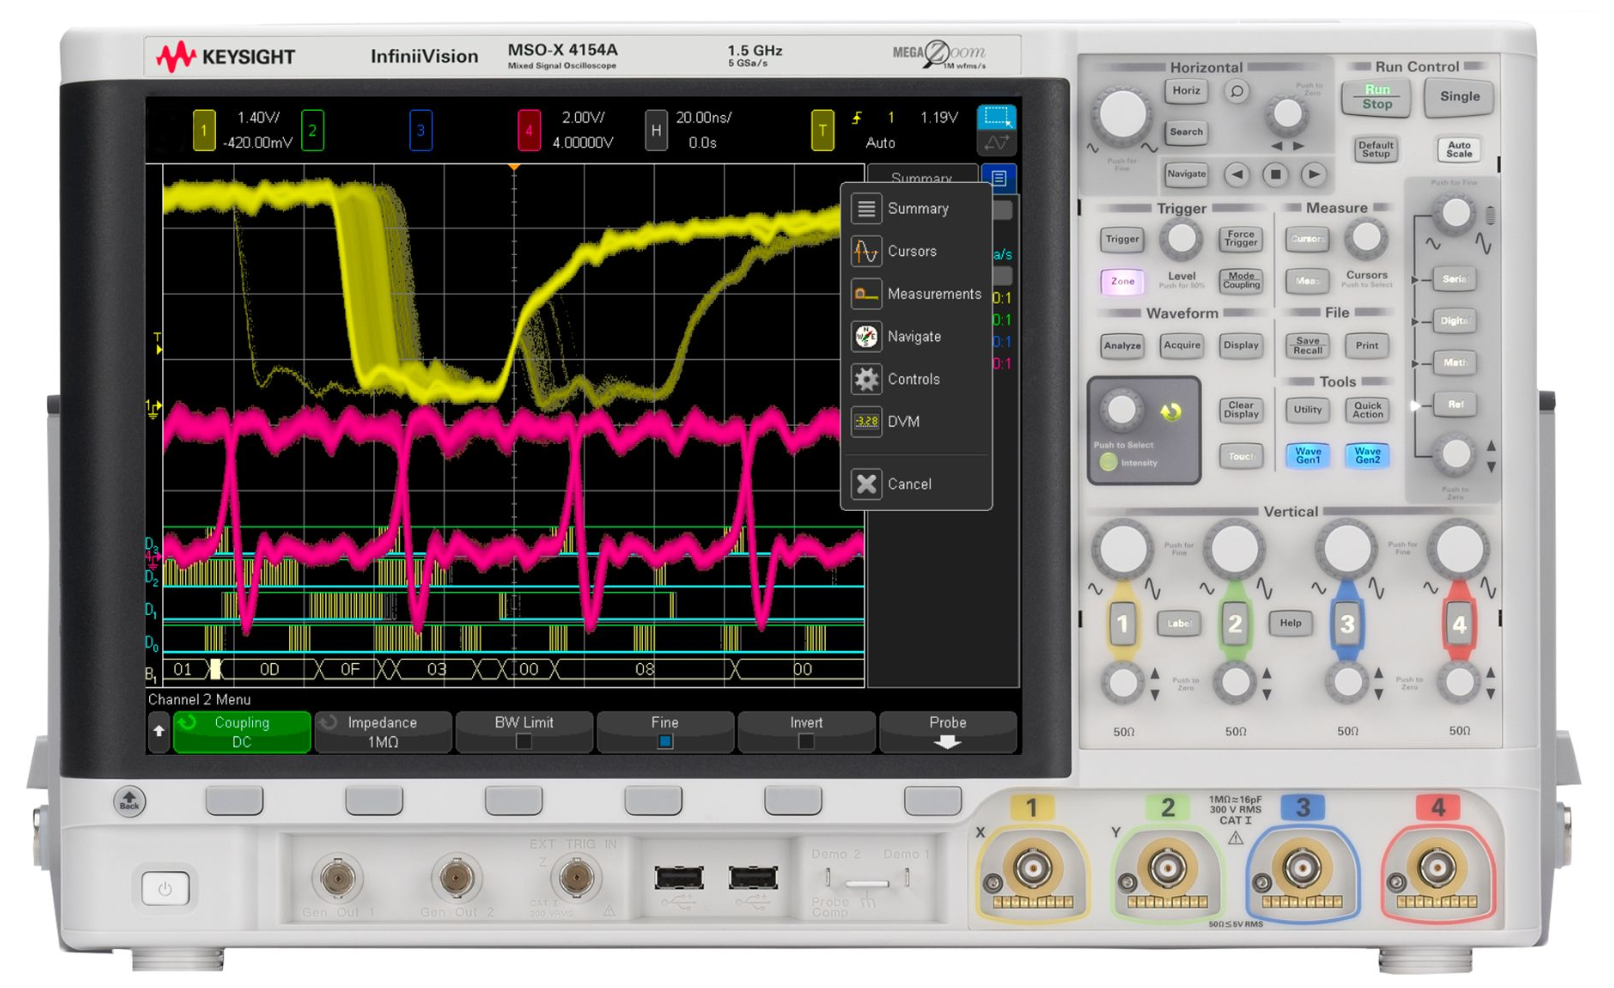Push the Print button

pyautogui.click(x=1367, y=346)
